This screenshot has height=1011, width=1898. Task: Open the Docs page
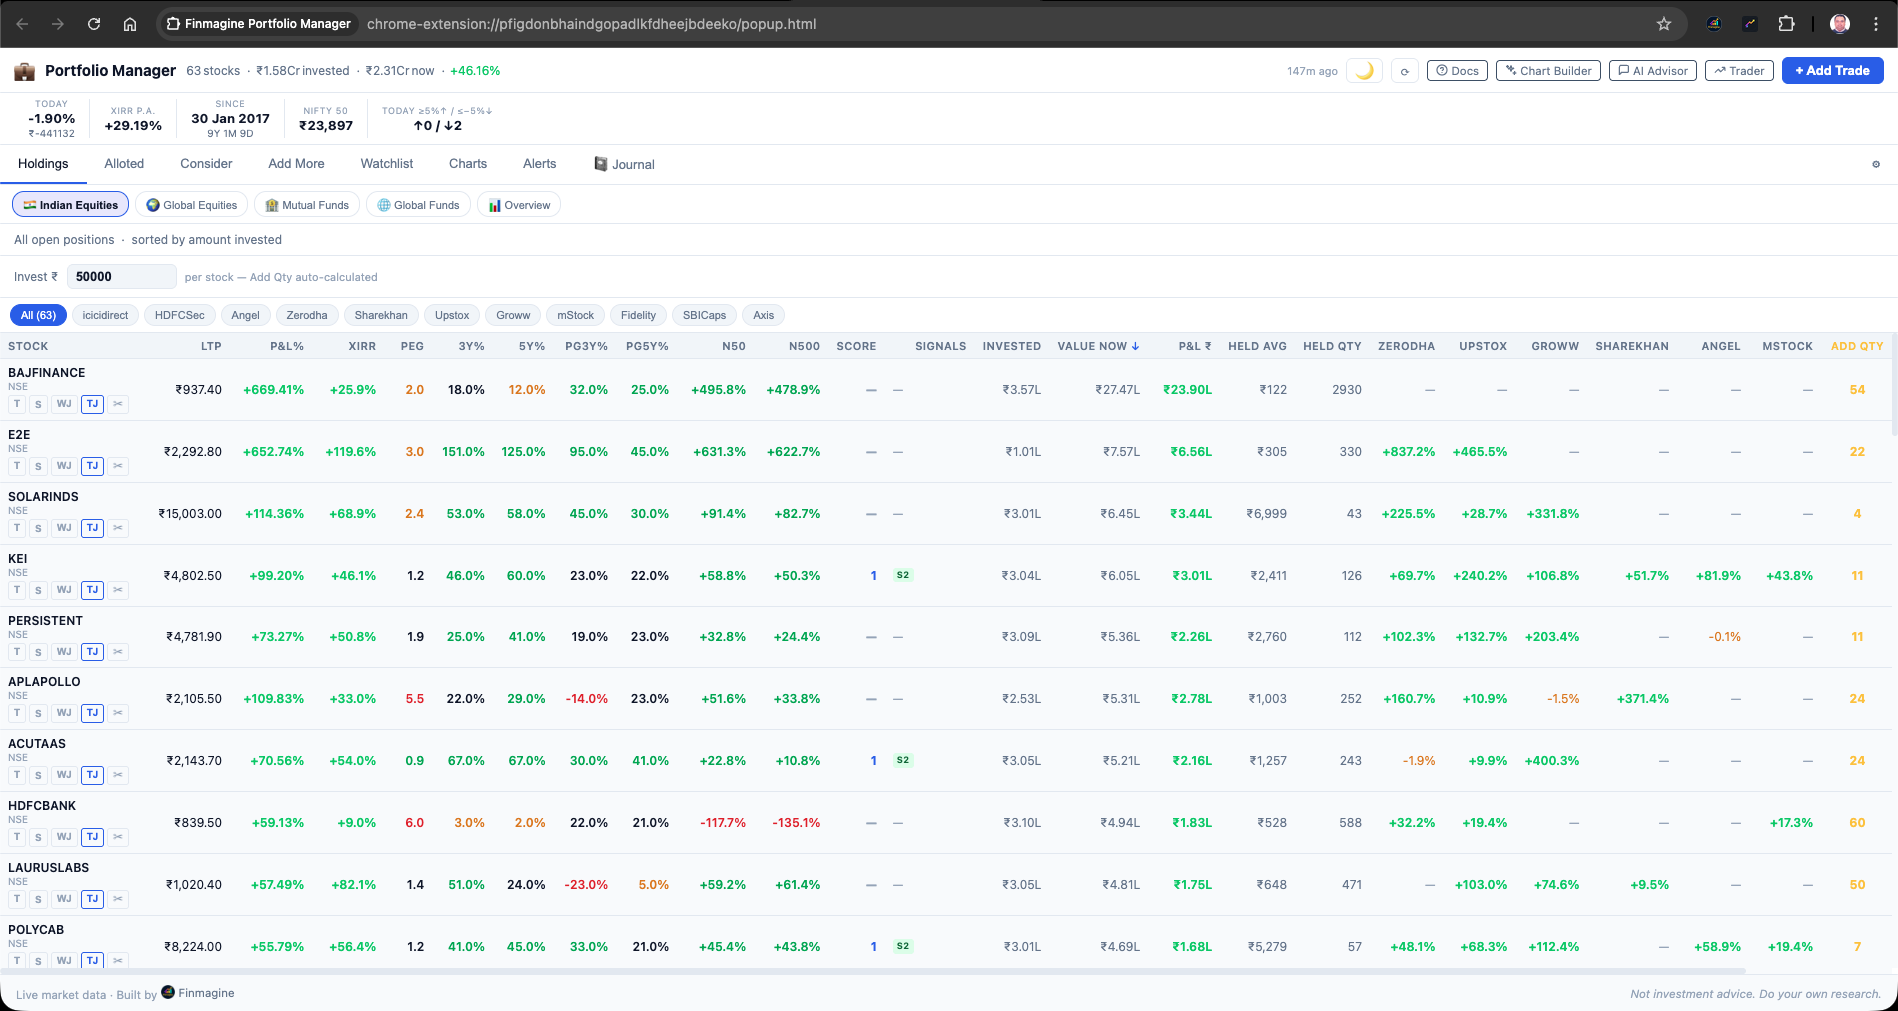(1456, 70)
